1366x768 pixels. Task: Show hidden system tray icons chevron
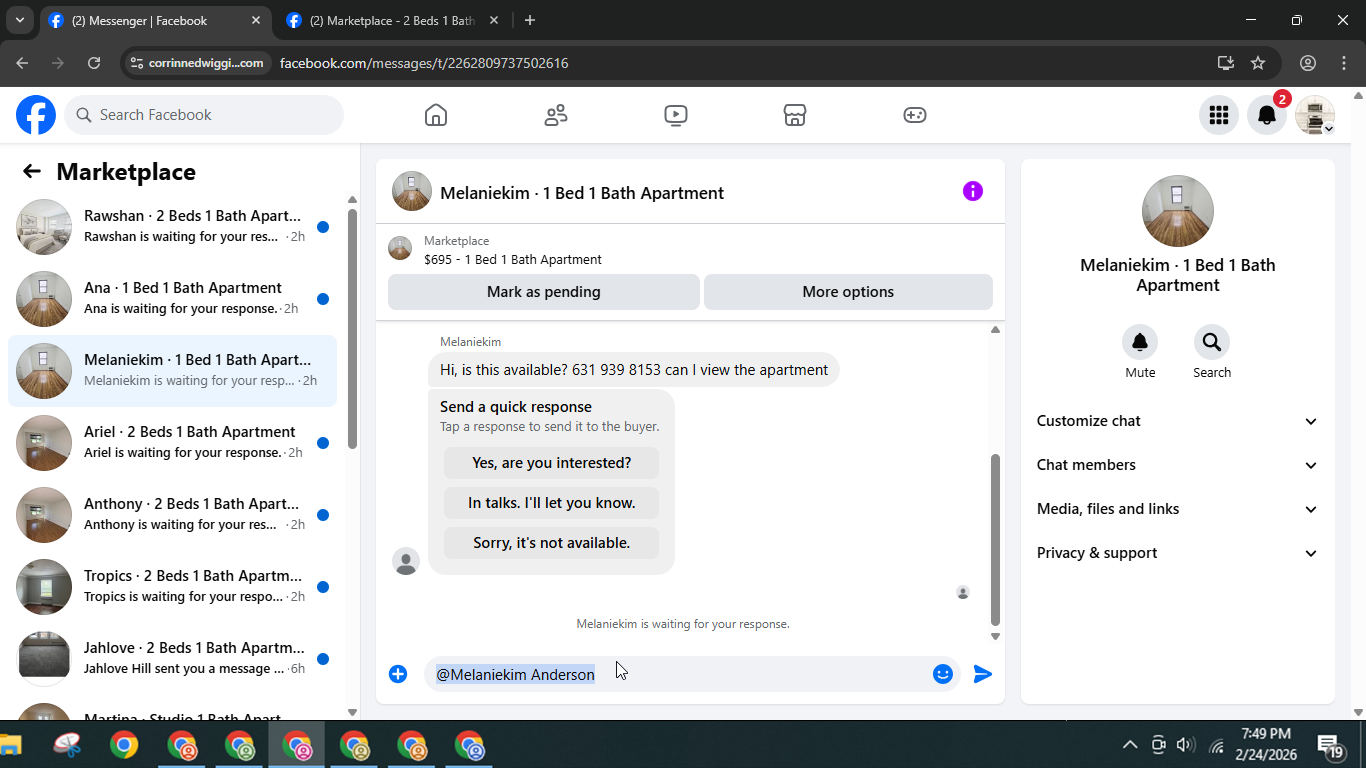pyautogui.click(x=1130, y=745)
